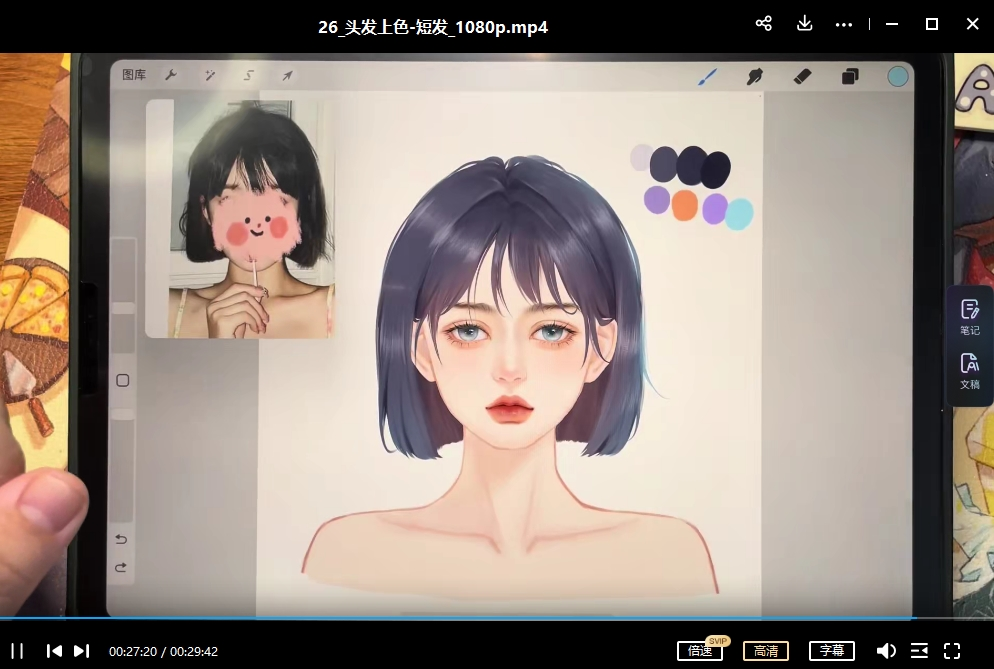Pick the orange swatch on canvas
The width and height of the screenshot is (994, 669).
click(x=685, y=205)
